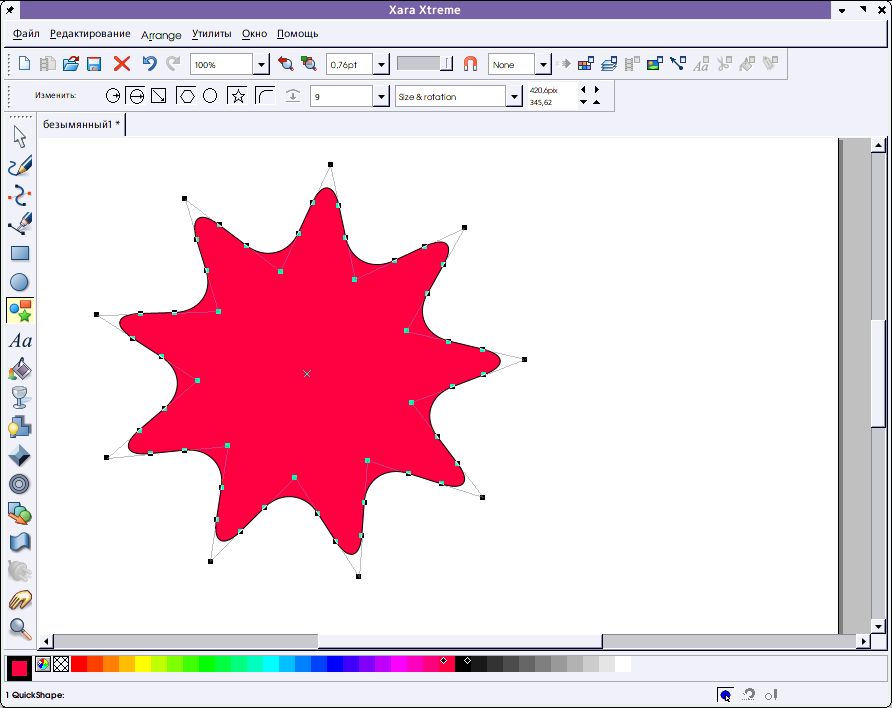This screenshot has height=708, width=892.
Task: Toggle the magnet snap button
Action: (470, 64)
